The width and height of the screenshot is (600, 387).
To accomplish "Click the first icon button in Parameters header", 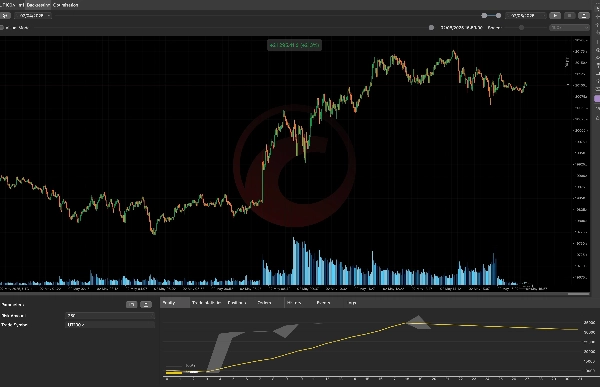I will tap(132, 304).
